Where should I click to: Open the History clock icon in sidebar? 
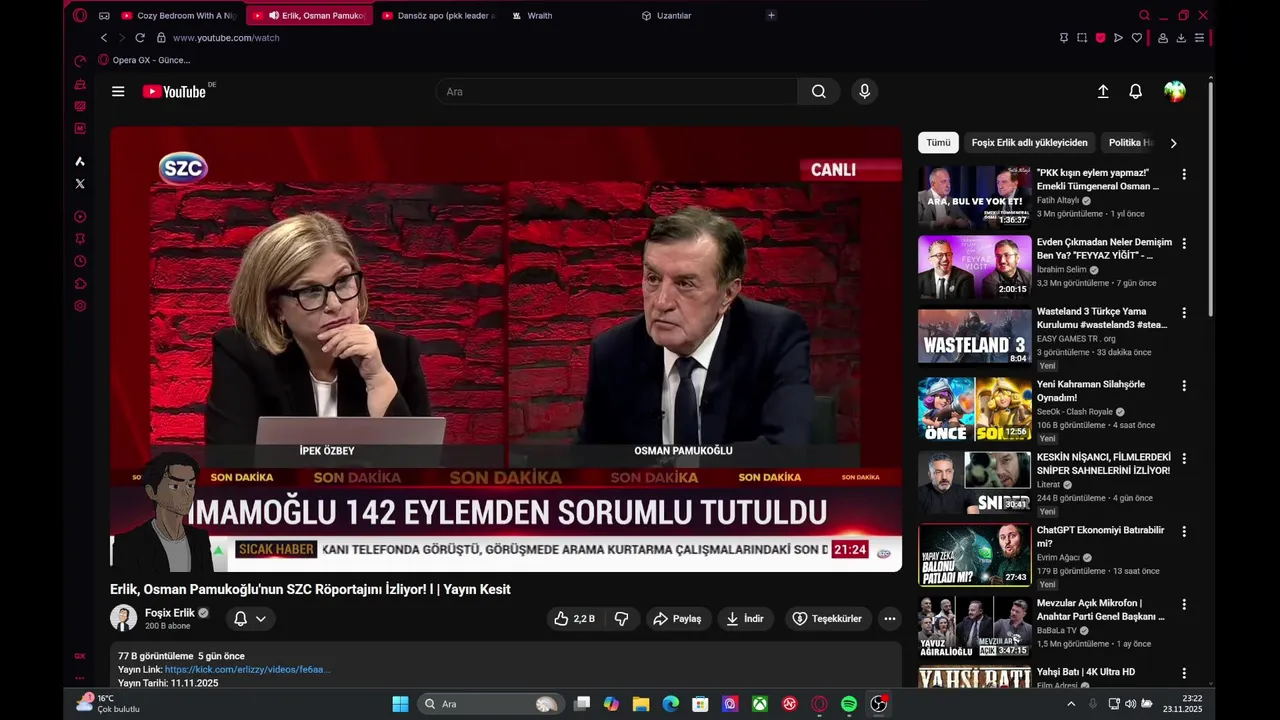(80, 261)
